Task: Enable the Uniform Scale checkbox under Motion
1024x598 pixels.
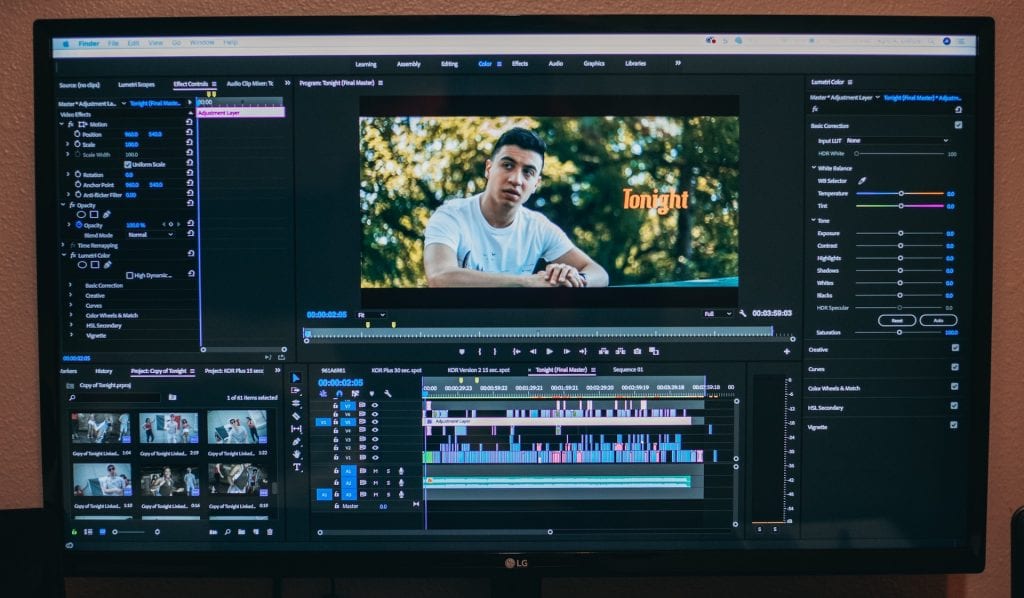Action: click(x=127, y=164)
